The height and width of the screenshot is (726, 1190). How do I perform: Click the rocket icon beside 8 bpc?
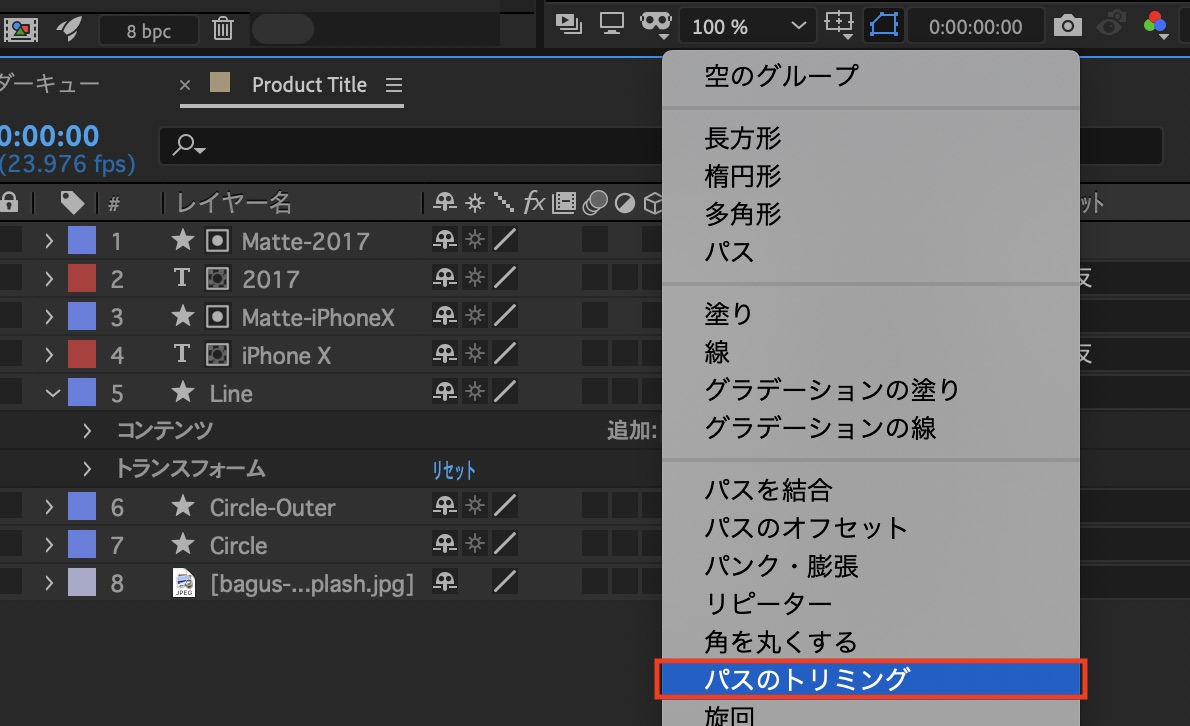[x=69, y=29]
